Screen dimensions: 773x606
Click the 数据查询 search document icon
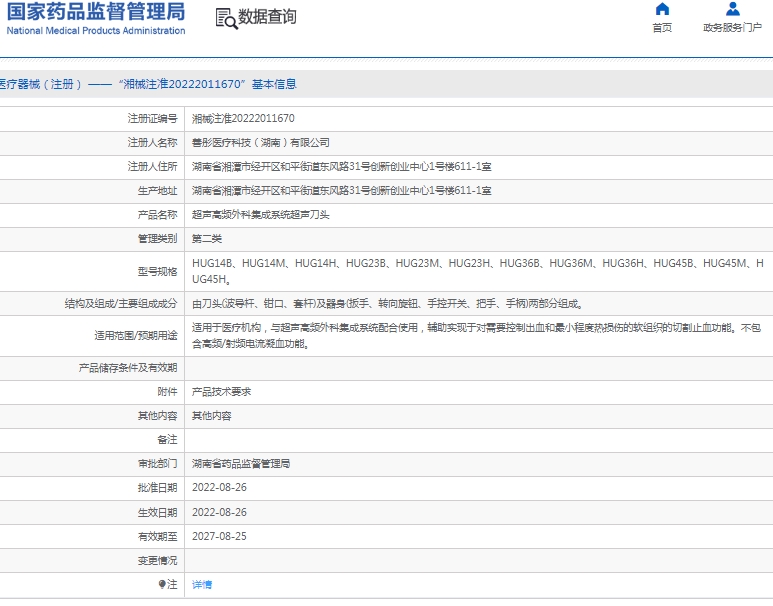[226, 19]
